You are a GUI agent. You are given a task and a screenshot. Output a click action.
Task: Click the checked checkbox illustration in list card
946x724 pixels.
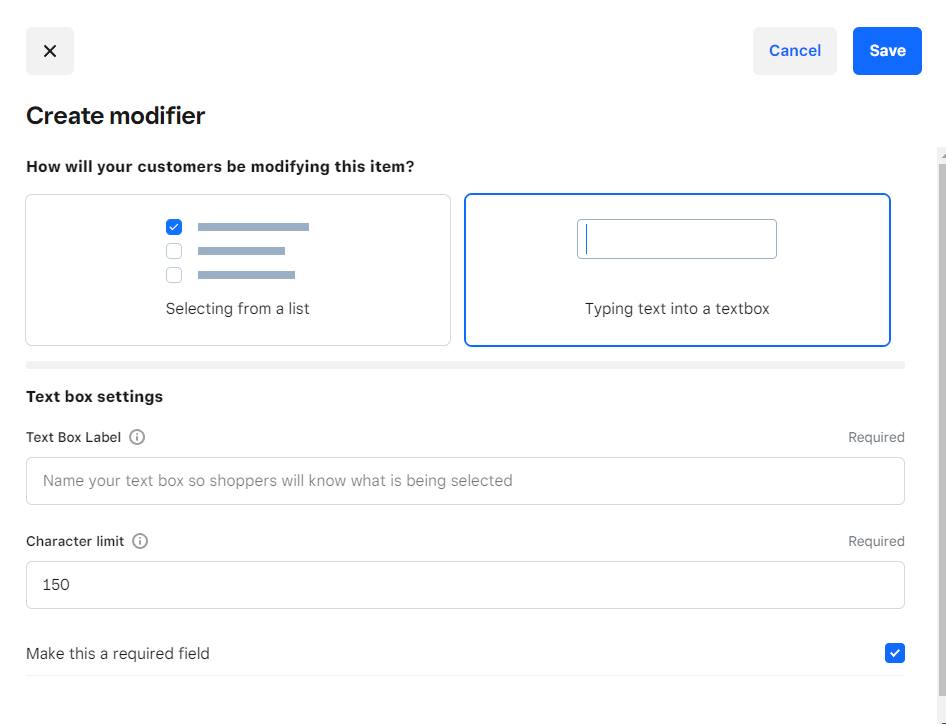[x=174, y=227]
